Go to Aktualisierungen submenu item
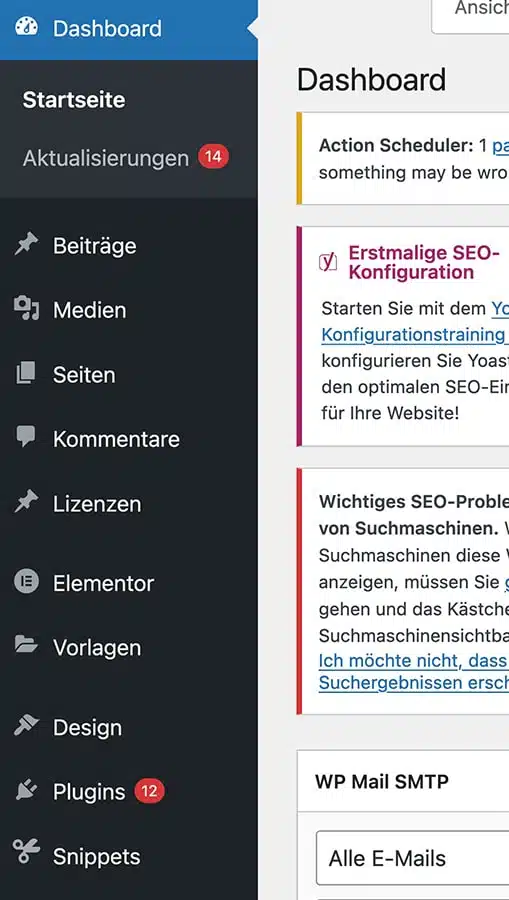The image size is (509, 900). click(106, 158)
